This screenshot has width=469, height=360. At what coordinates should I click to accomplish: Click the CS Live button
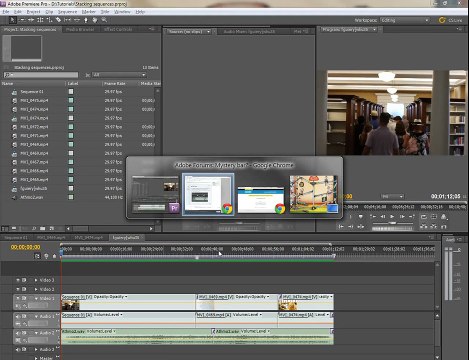click(450, 20)
